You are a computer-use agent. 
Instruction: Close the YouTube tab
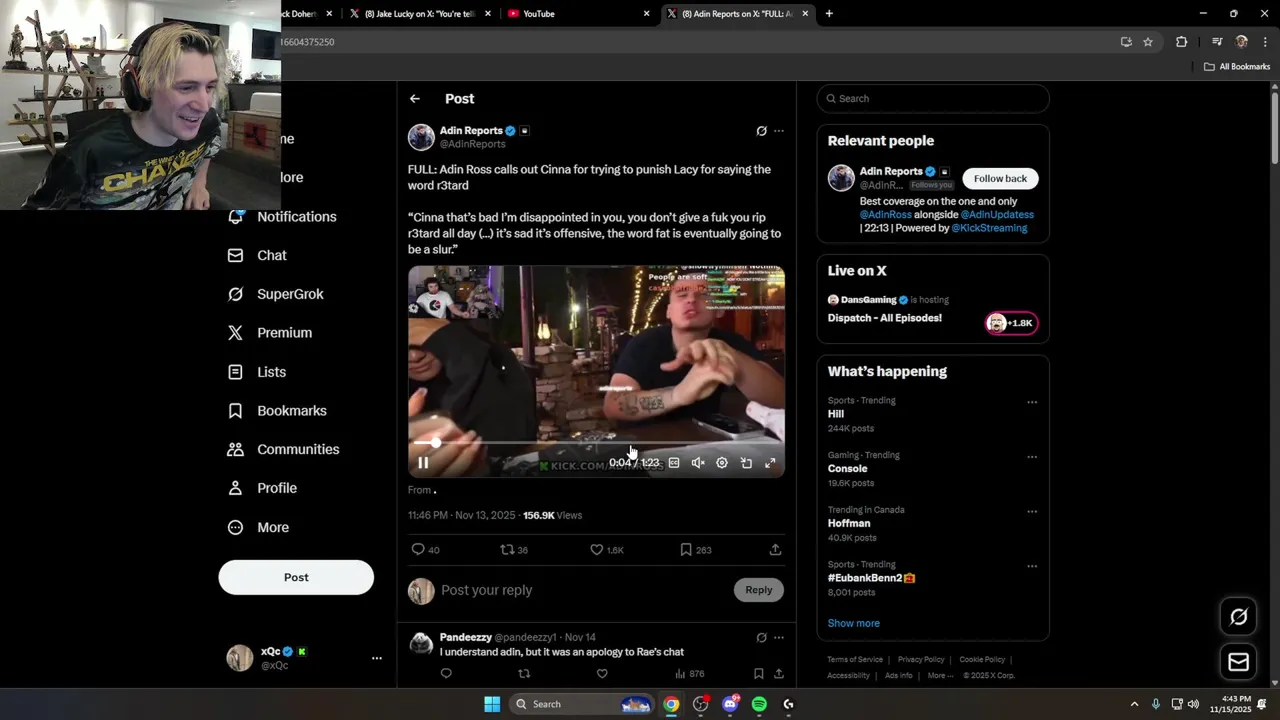pos(646,14)
